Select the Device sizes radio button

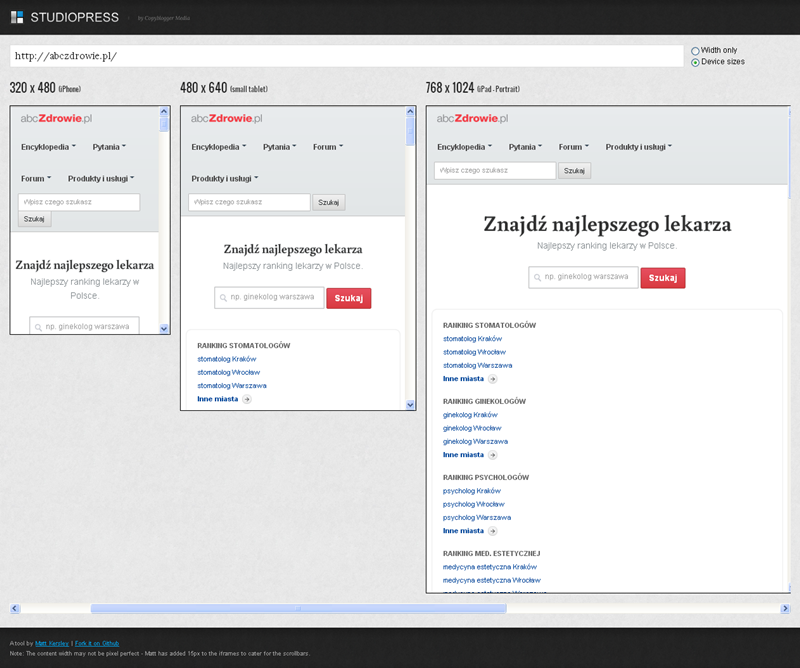pos(695,62)
